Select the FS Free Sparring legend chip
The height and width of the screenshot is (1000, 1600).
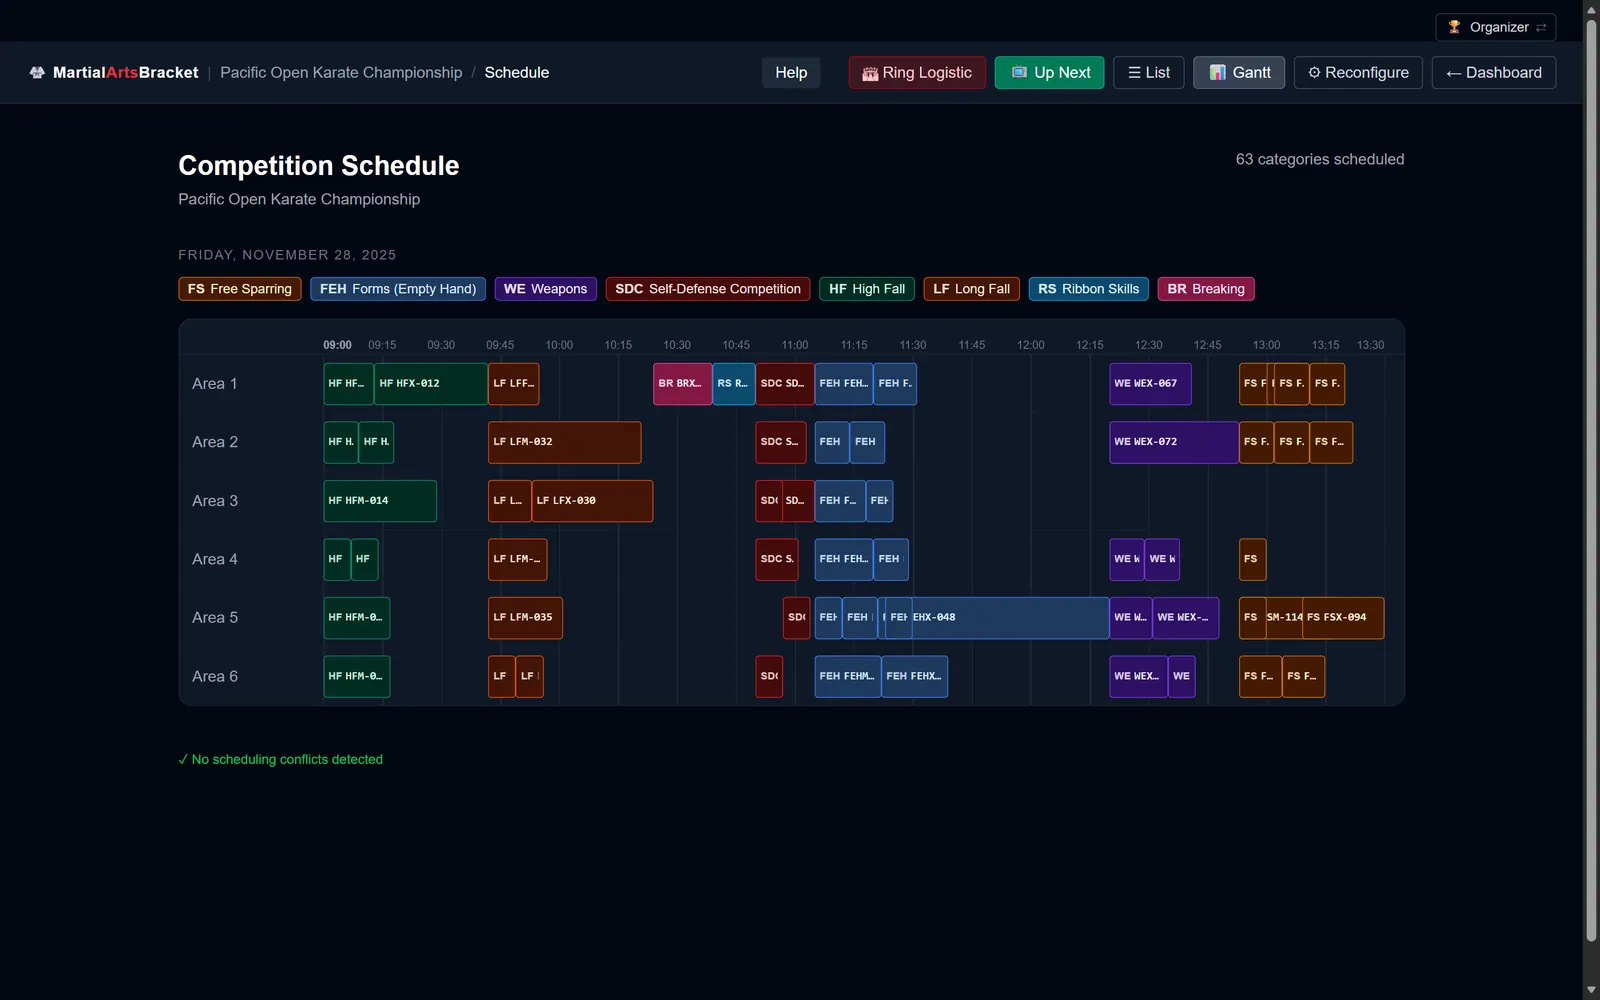(240, 289)
